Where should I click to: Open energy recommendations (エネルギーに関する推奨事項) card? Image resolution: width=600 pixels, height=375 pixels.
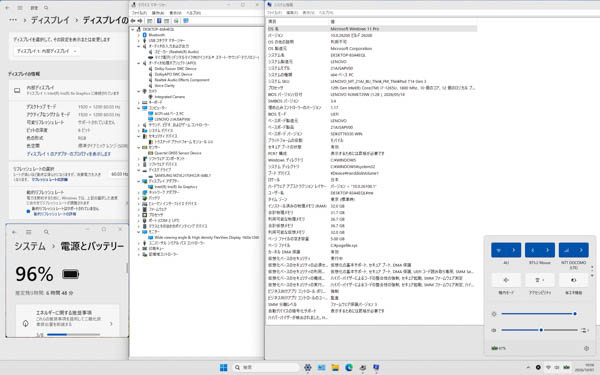click(67, 320)
